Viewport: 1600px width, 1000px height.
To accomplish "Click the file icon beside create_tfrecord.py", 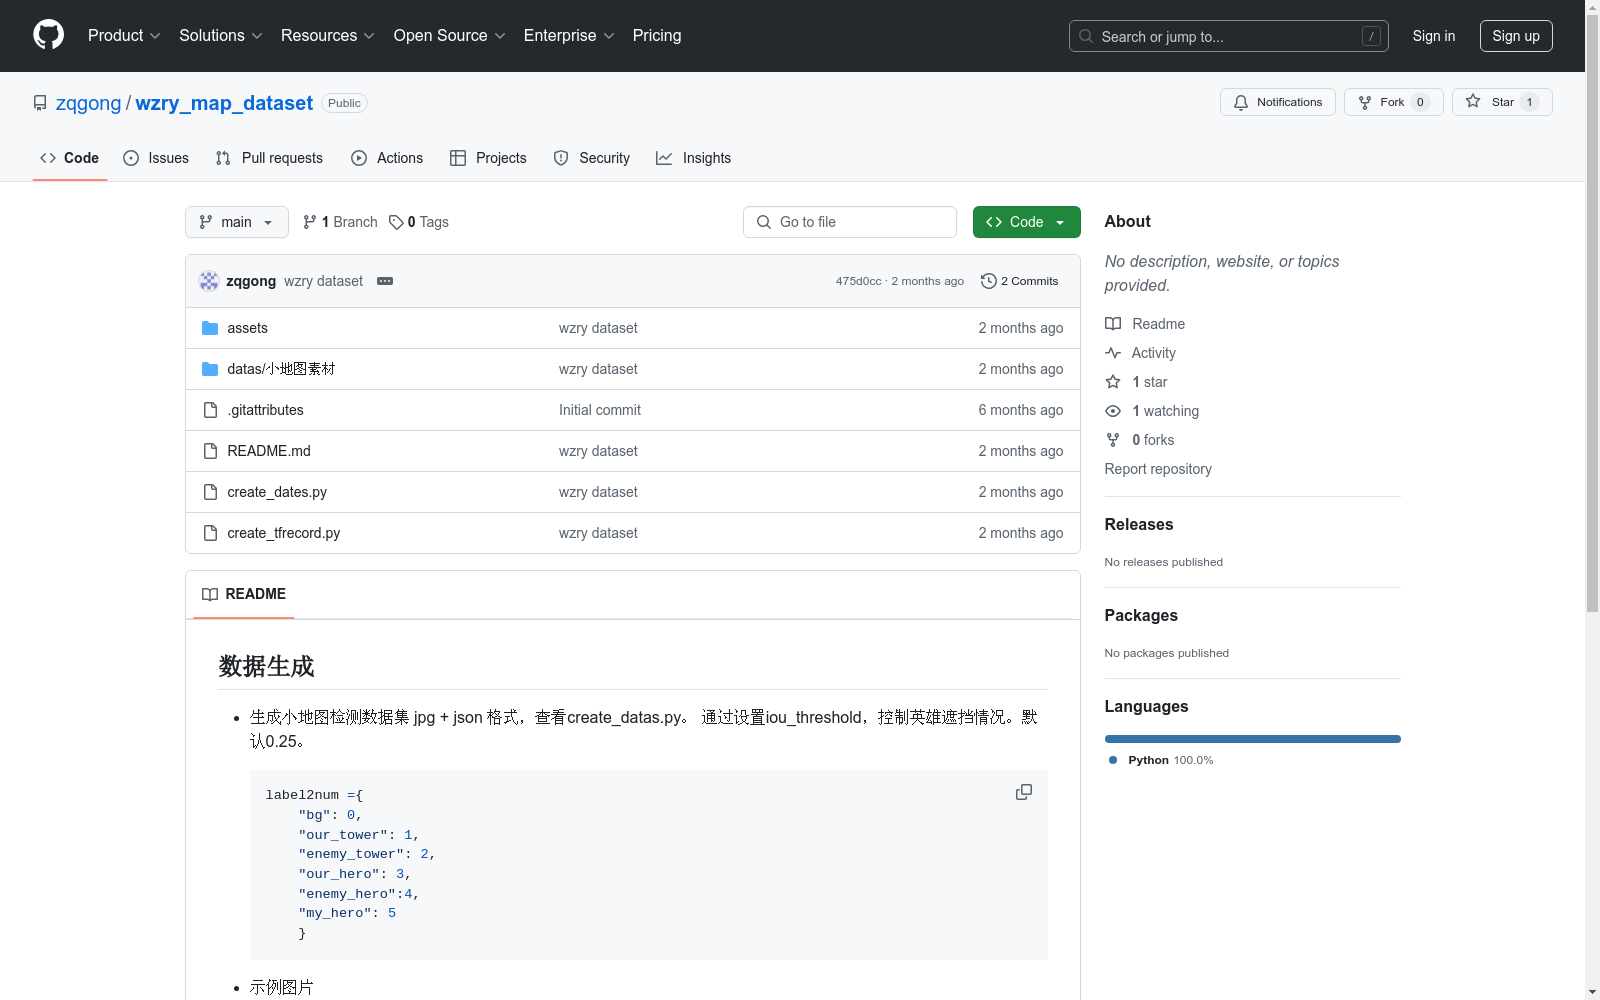I will (x=210, y=533).
